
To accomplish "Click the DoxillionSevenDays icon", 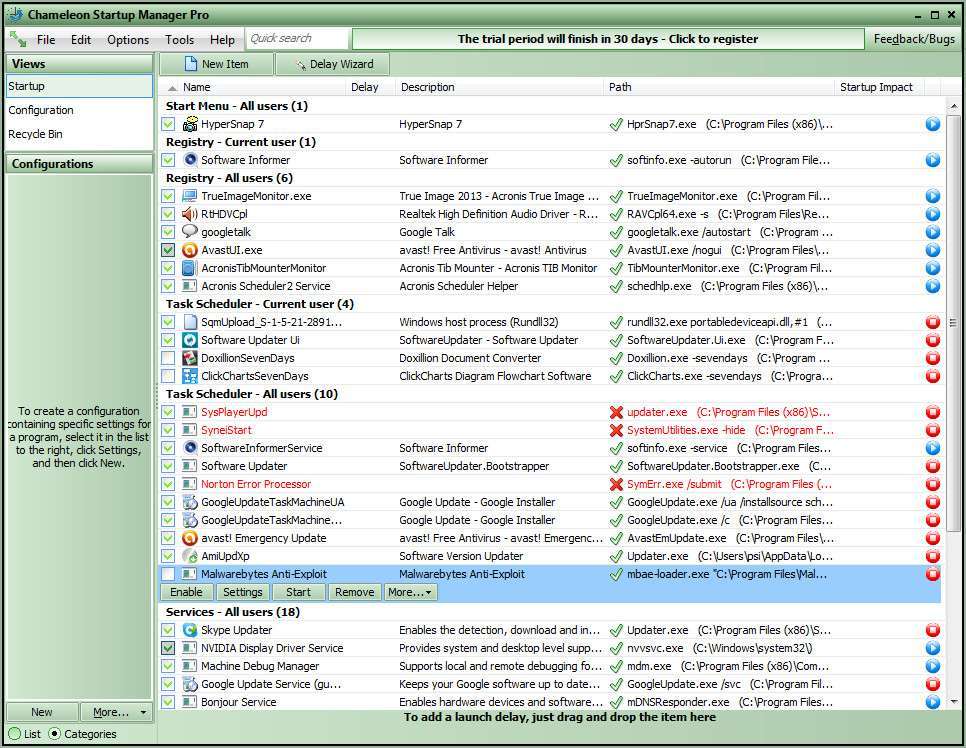I will (190, 358).
